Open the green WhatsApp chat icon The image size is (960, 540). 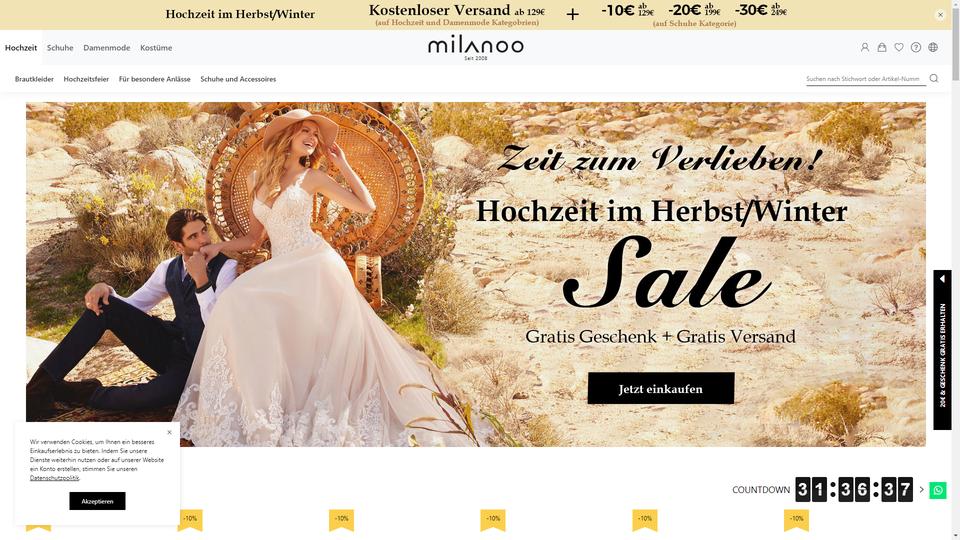pyautogui.click(x=937, y=490)
